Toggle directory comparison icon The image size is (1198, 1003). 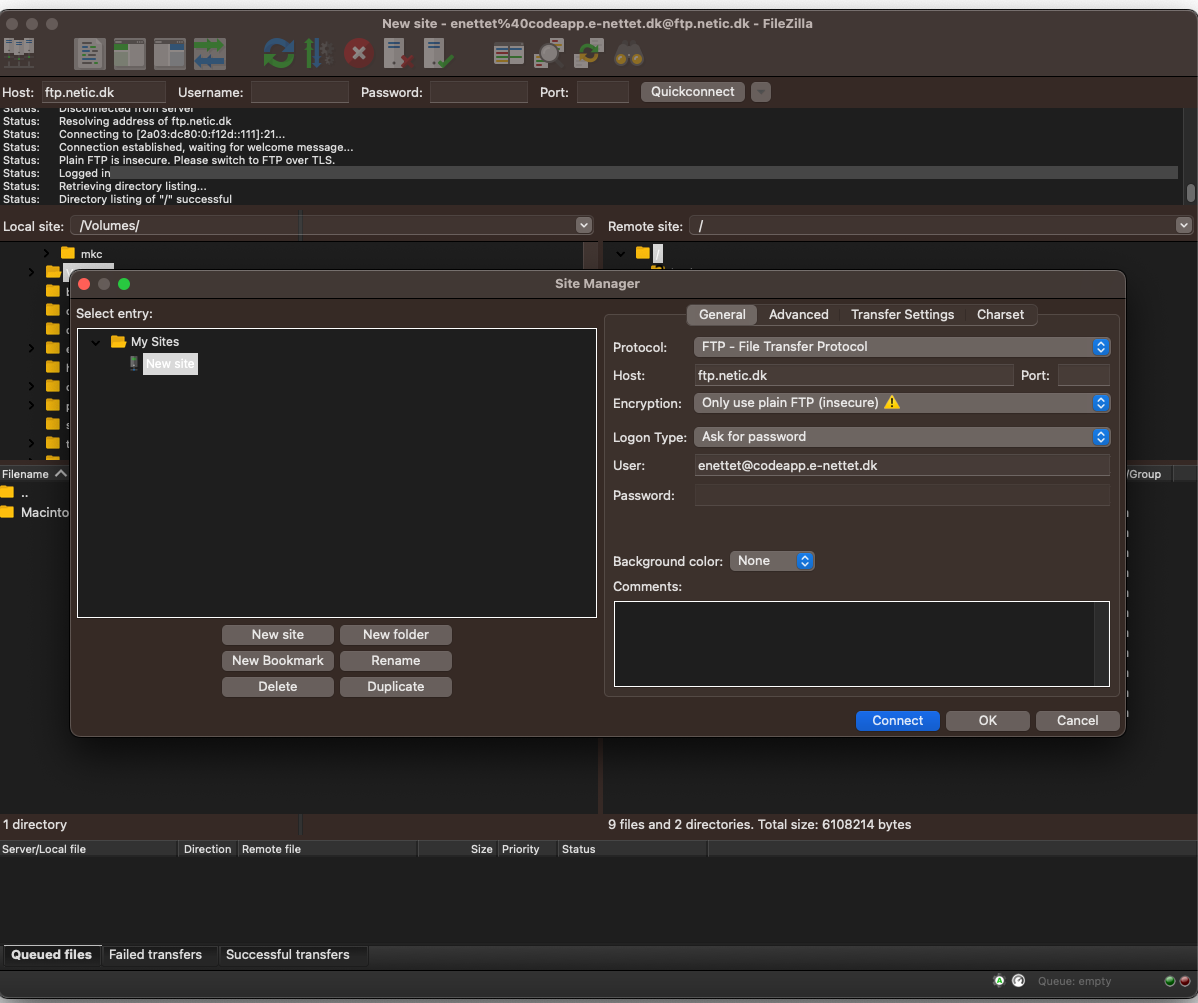pyautogui.click(x=549, y=53)
